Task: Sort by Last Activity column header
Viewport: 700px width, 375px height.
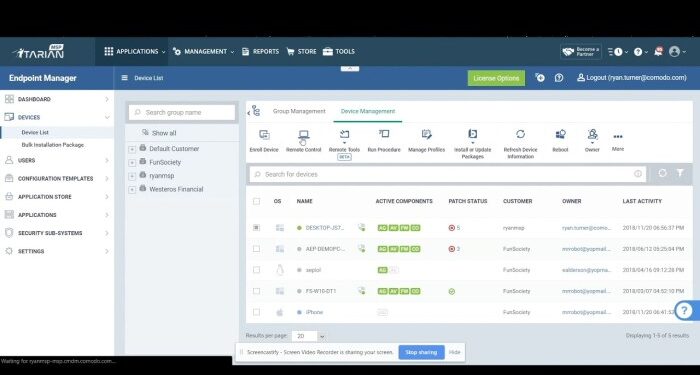Action: [642, 201]
